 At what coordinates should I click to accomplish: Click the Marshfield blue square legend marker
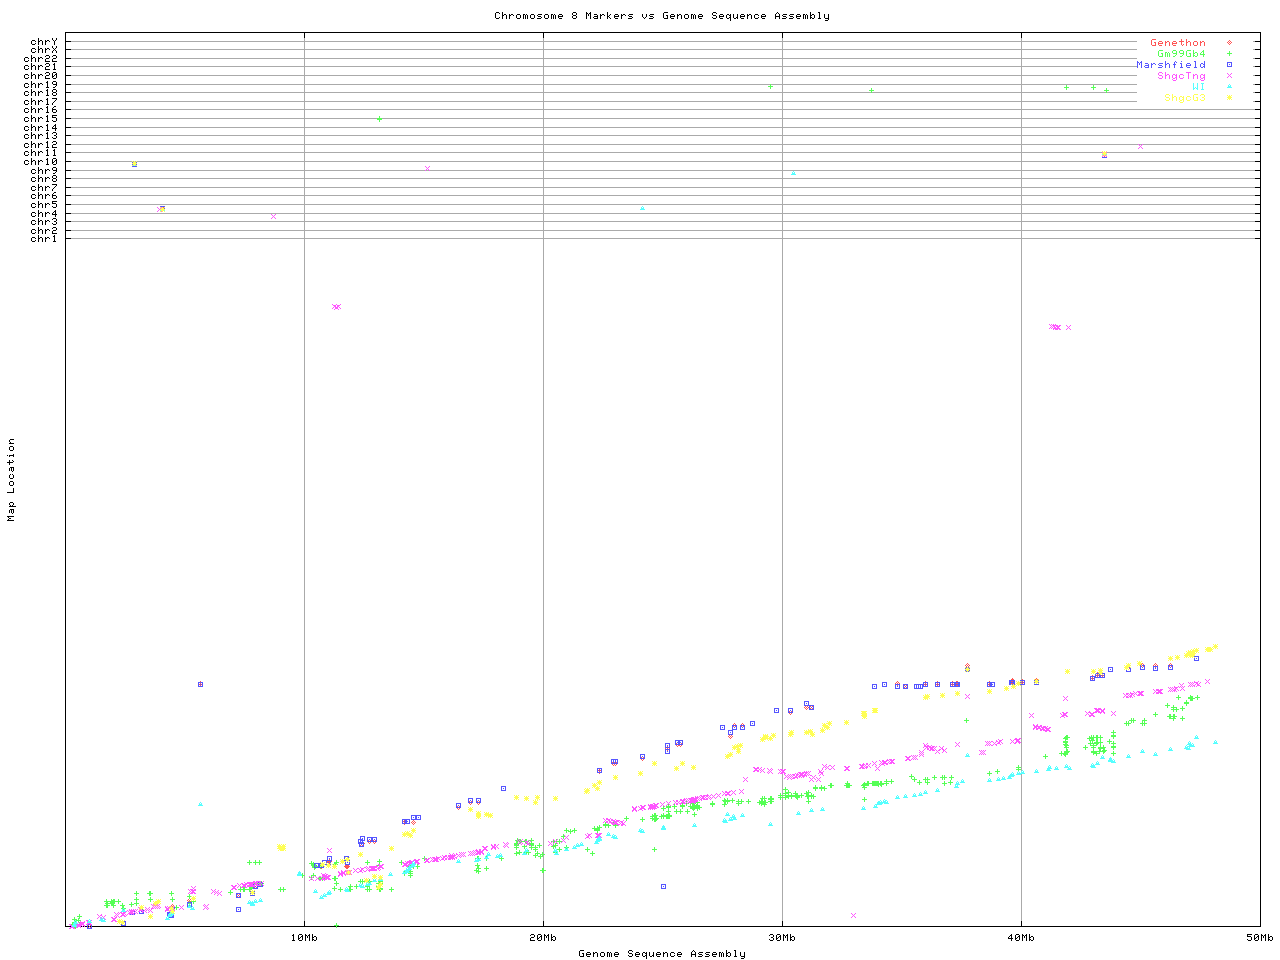click(1229, 65)
